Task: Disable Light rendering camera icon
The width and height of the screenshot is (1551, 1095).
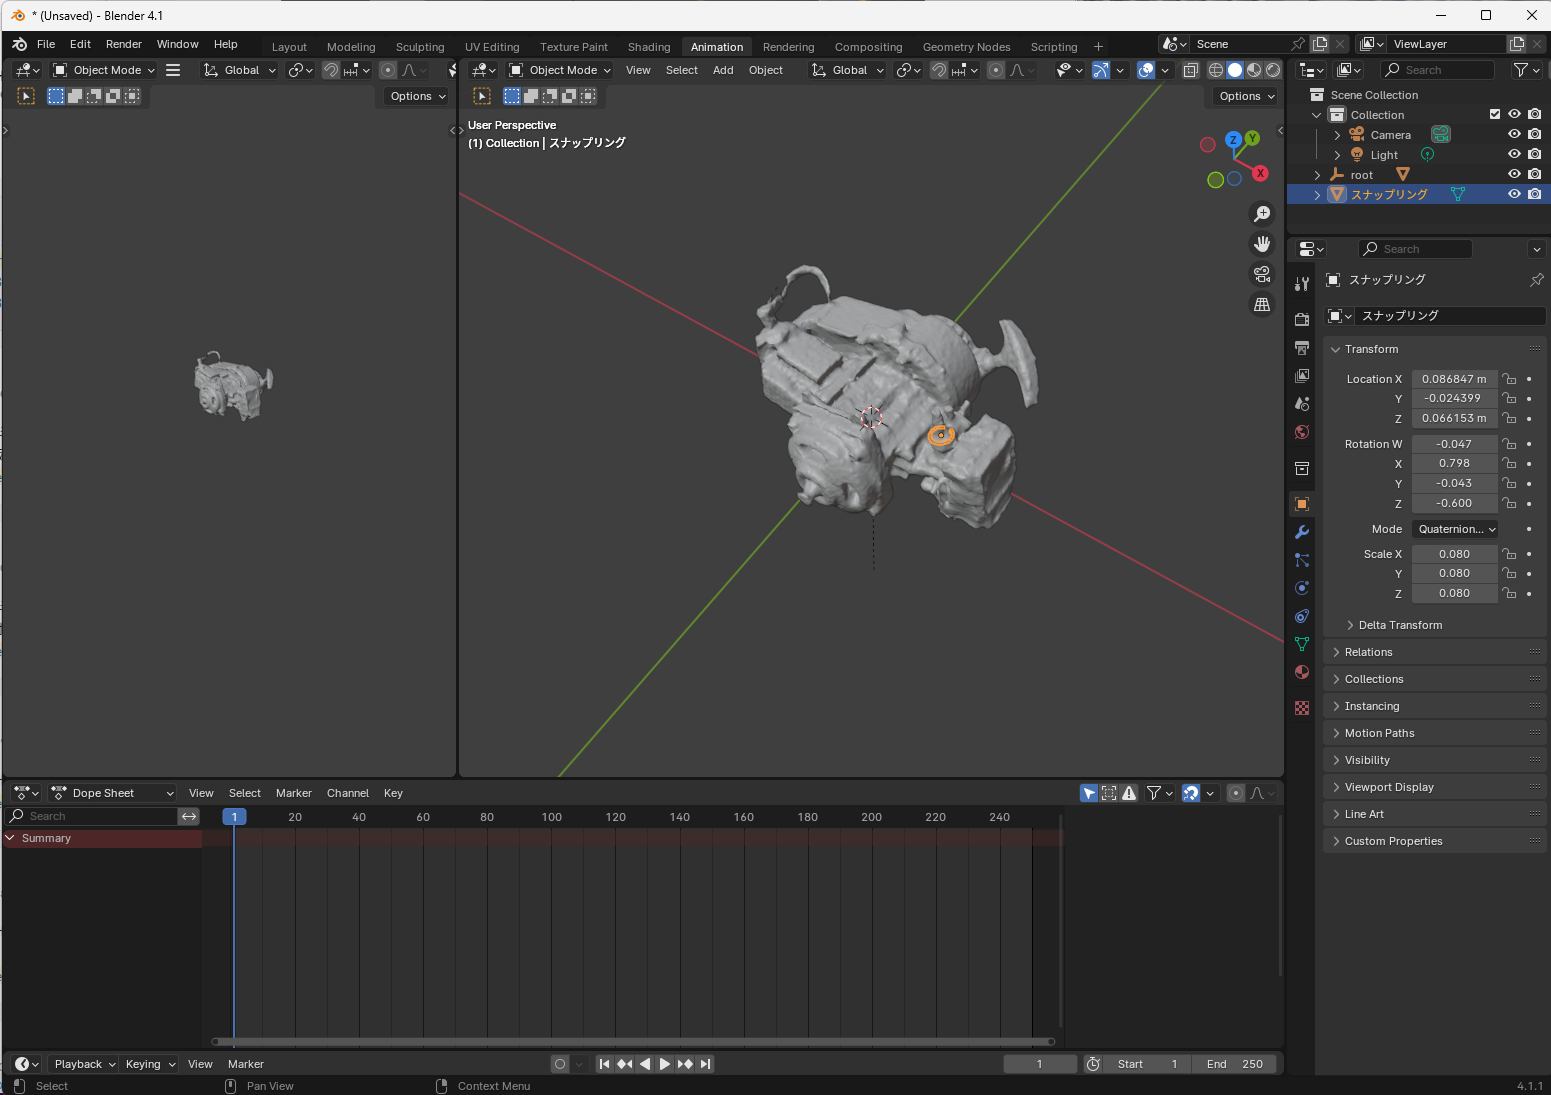Action: click(x=1535, y=154)
